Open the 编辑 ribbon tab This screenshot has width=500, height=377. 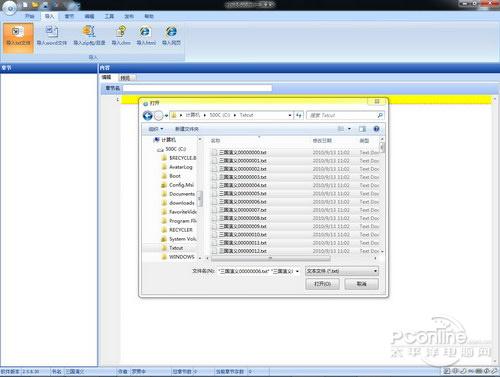tap(89, 16)
